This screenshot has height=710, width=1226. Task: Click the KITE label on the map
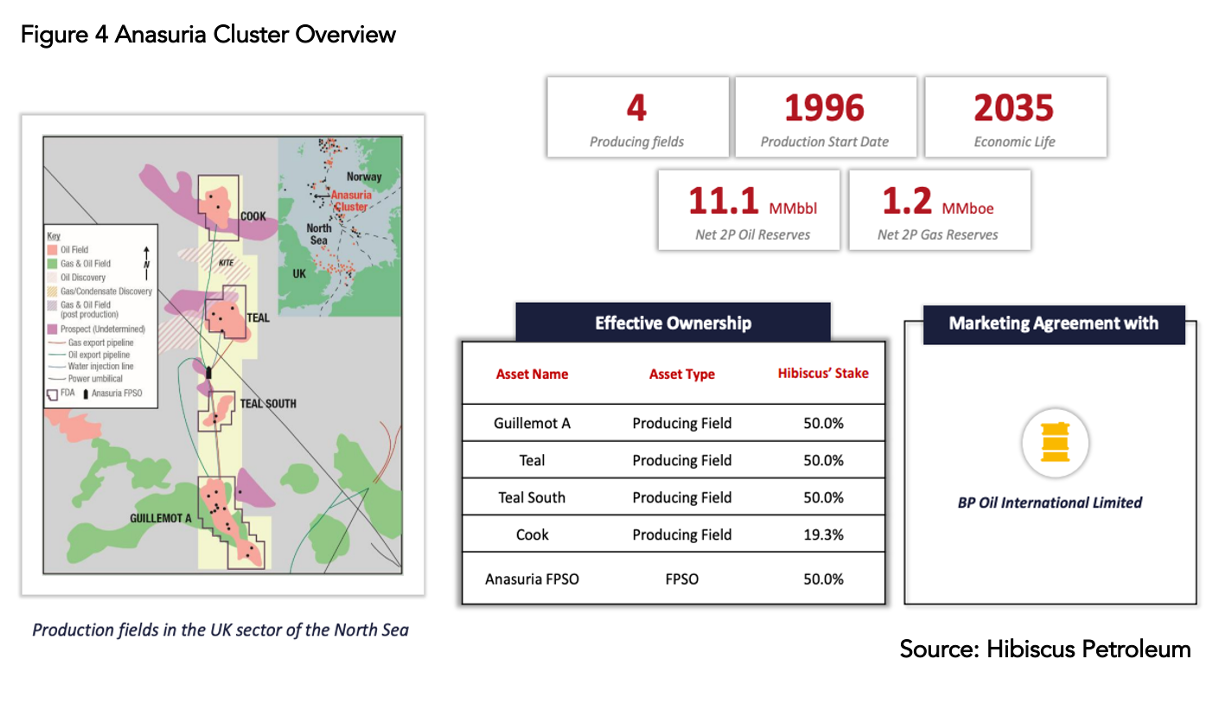tap(226, 263)
